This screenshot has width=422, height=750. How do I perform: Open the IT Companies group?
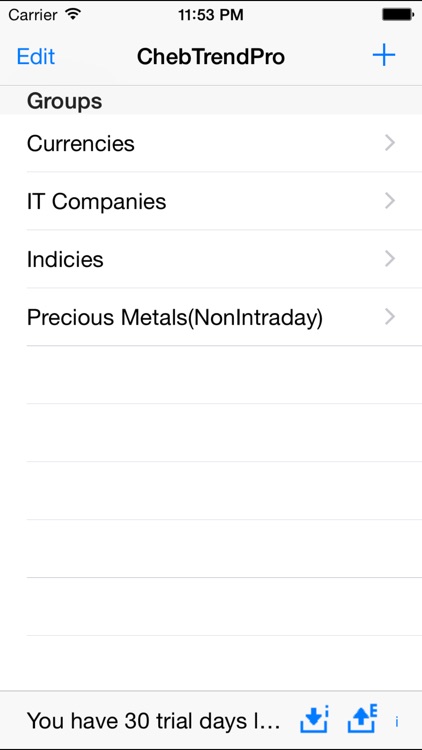[211, 201]
